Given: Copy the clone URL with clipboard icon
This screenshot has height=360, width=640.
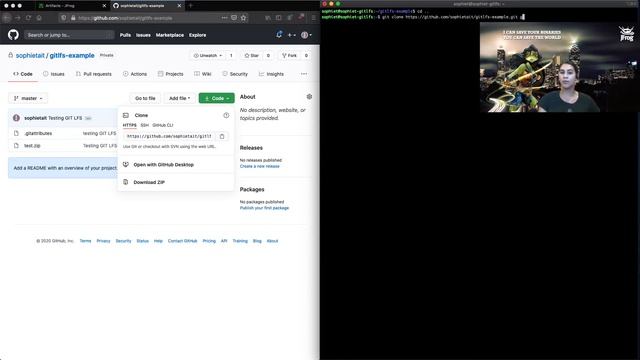Looking at the screenshot, I should tap(222, 136).
